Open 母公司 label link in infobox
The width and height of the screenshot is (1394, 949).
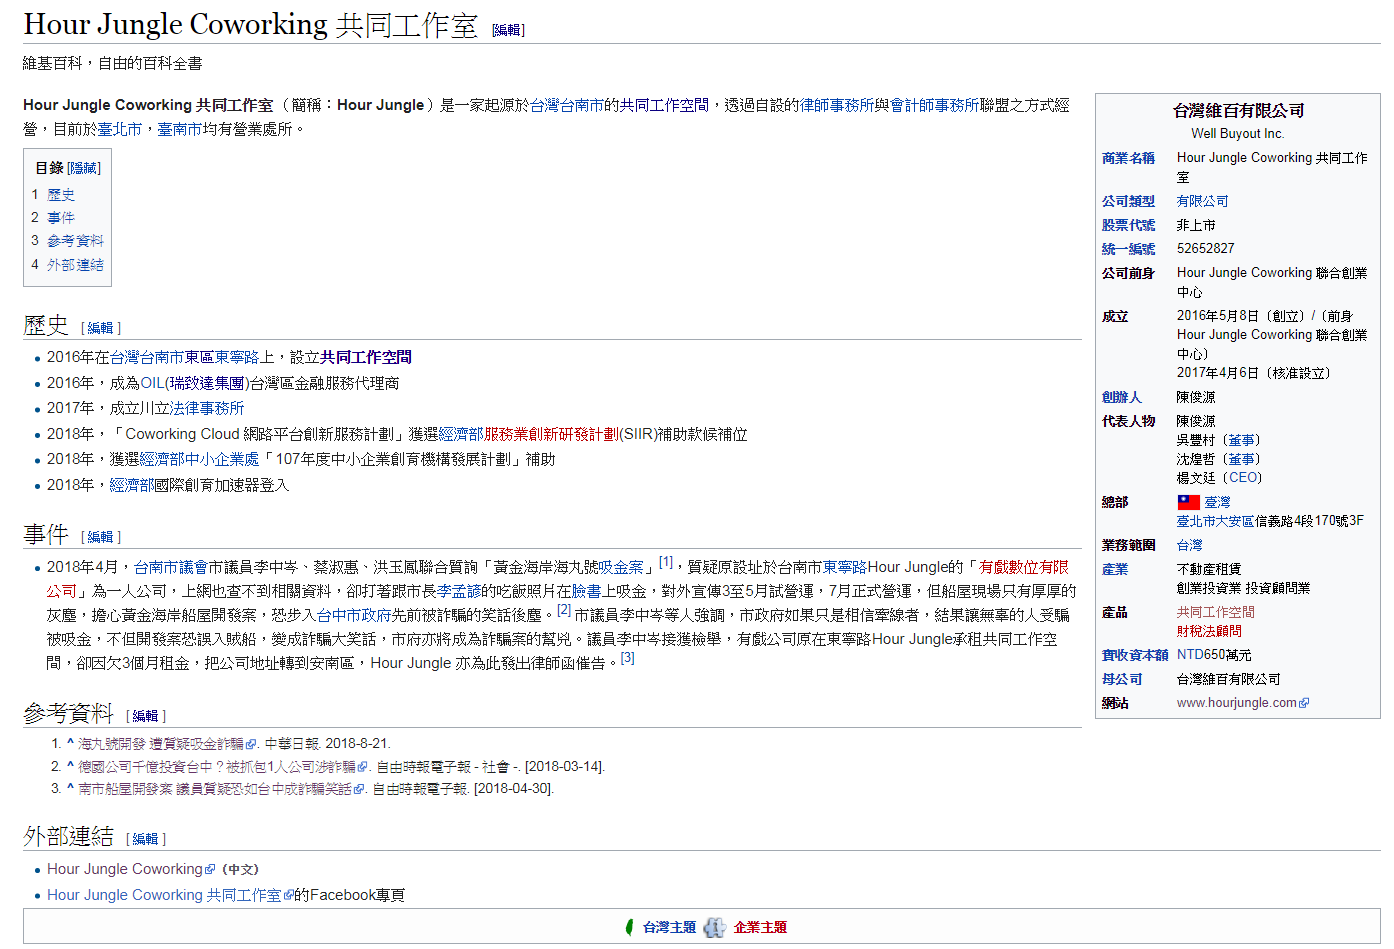tap(1122, 679)
